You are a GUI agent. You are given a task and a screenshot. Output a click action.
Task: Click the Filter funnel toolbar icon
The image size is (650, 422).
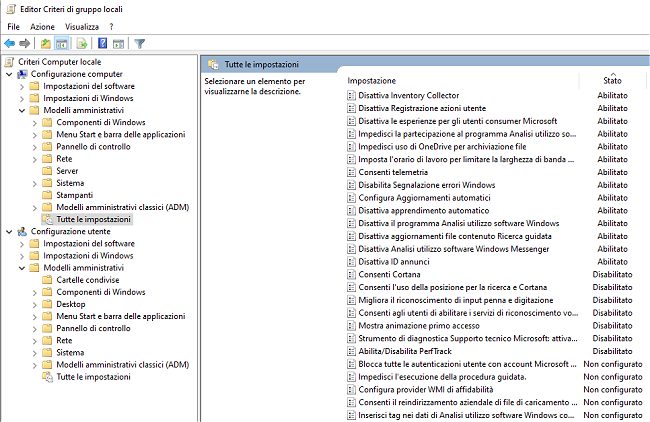pyautogui.click(x=140, y=43)
